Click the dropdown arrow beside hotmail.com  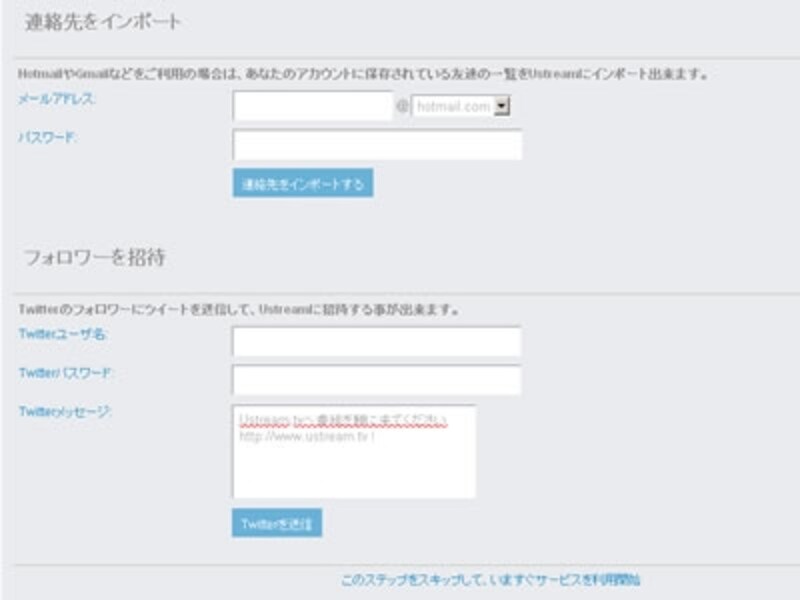(x=502, y=106)
